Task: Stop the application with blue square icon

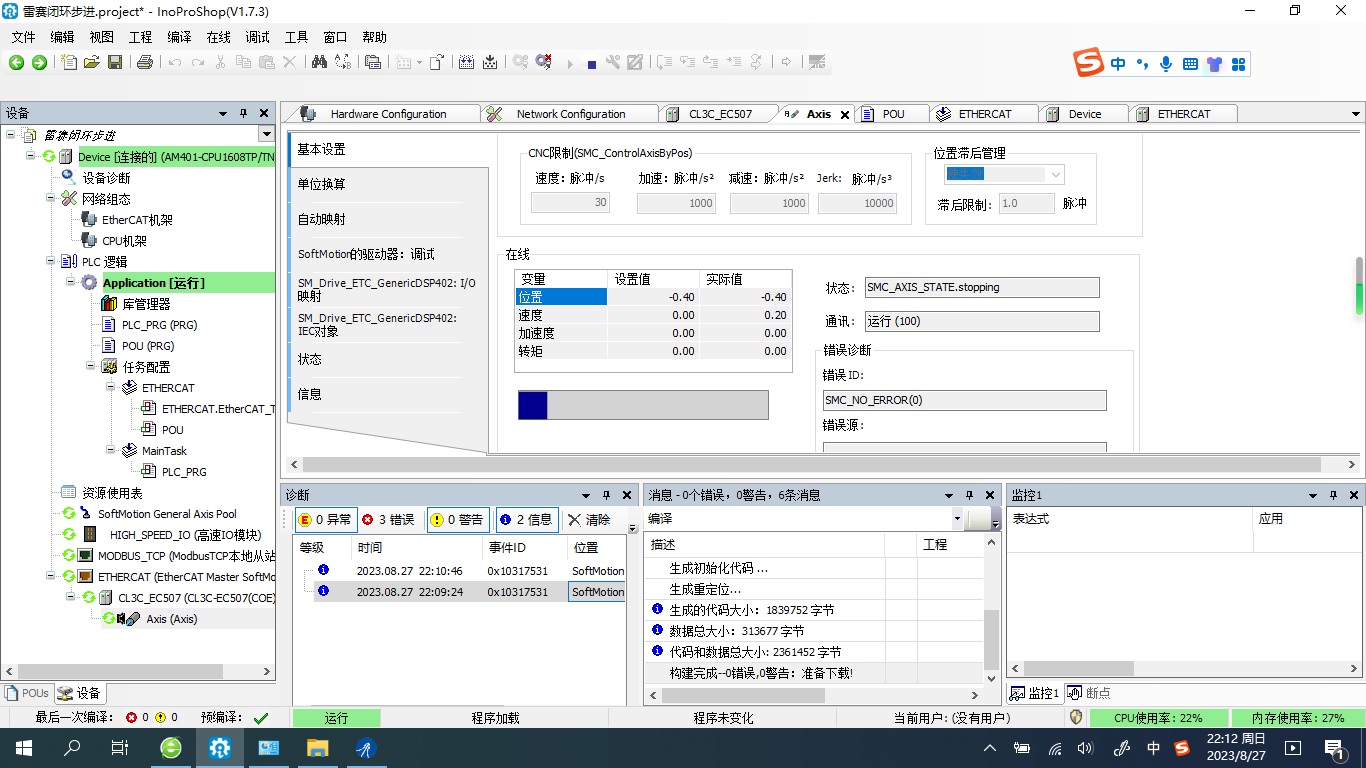Action: [x=592, y=63]
